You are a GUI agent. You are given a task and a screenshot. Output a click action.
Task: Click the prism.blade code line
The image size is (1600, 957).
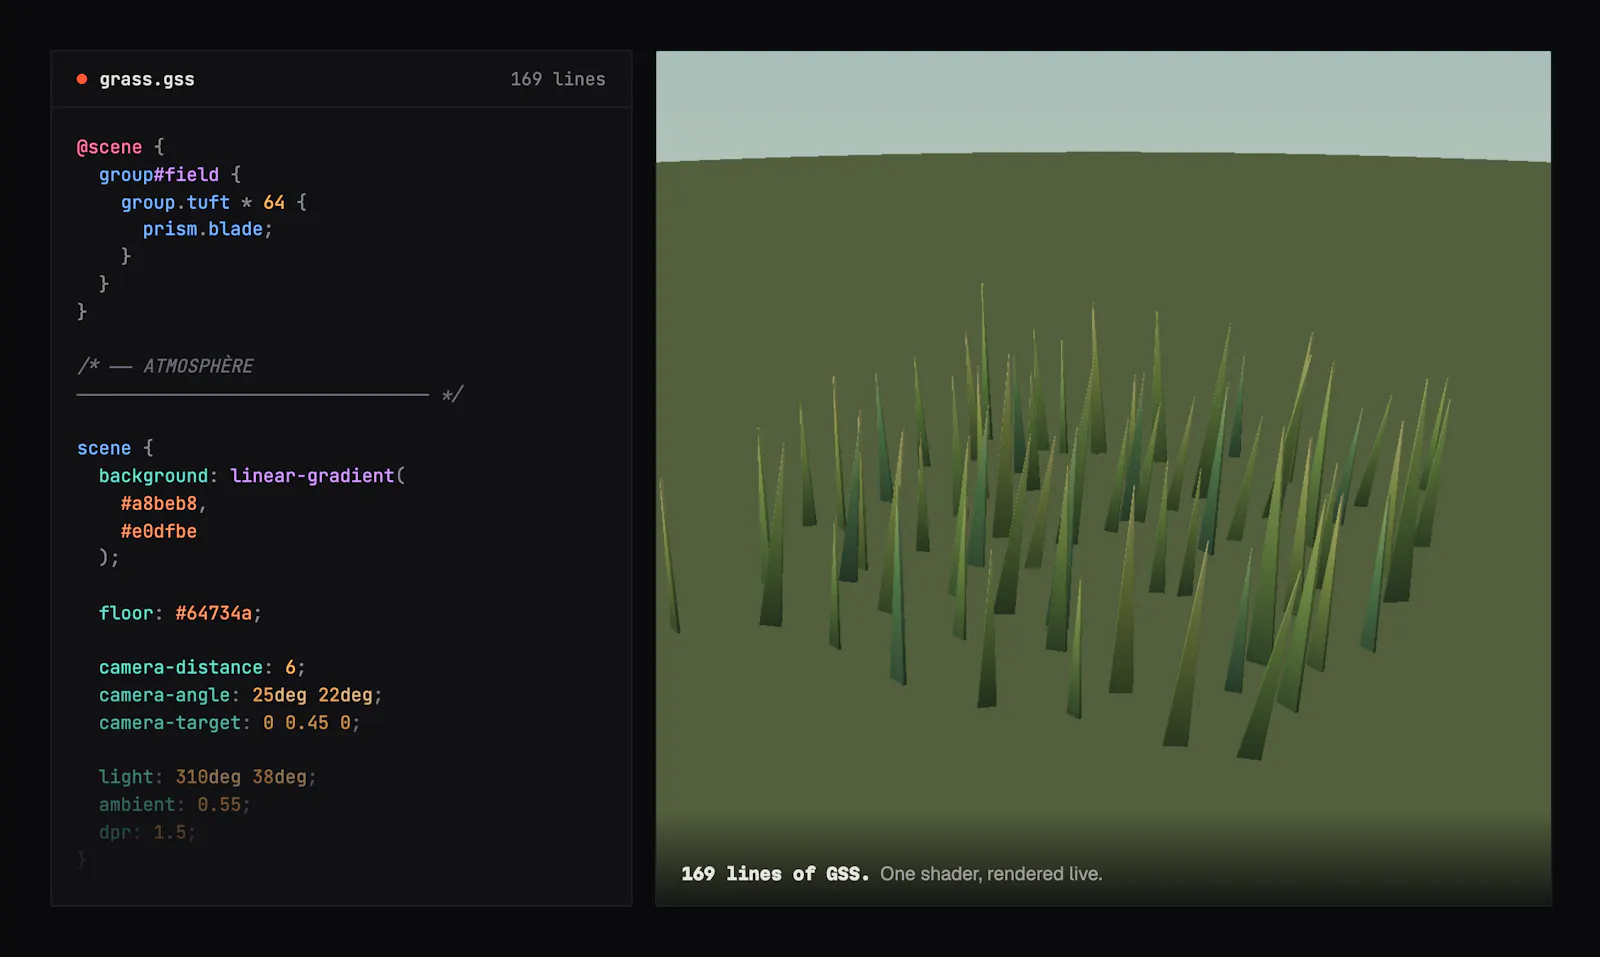207,229
